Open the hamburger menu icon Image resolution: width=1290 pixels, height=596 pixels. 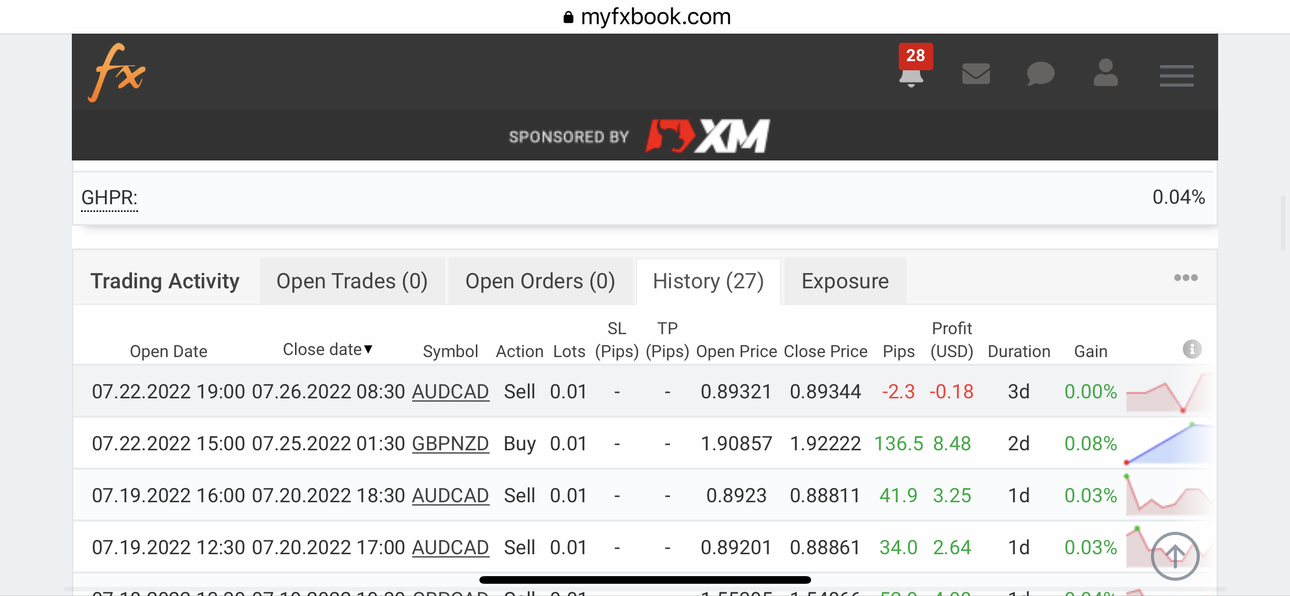coord(1177,76)
